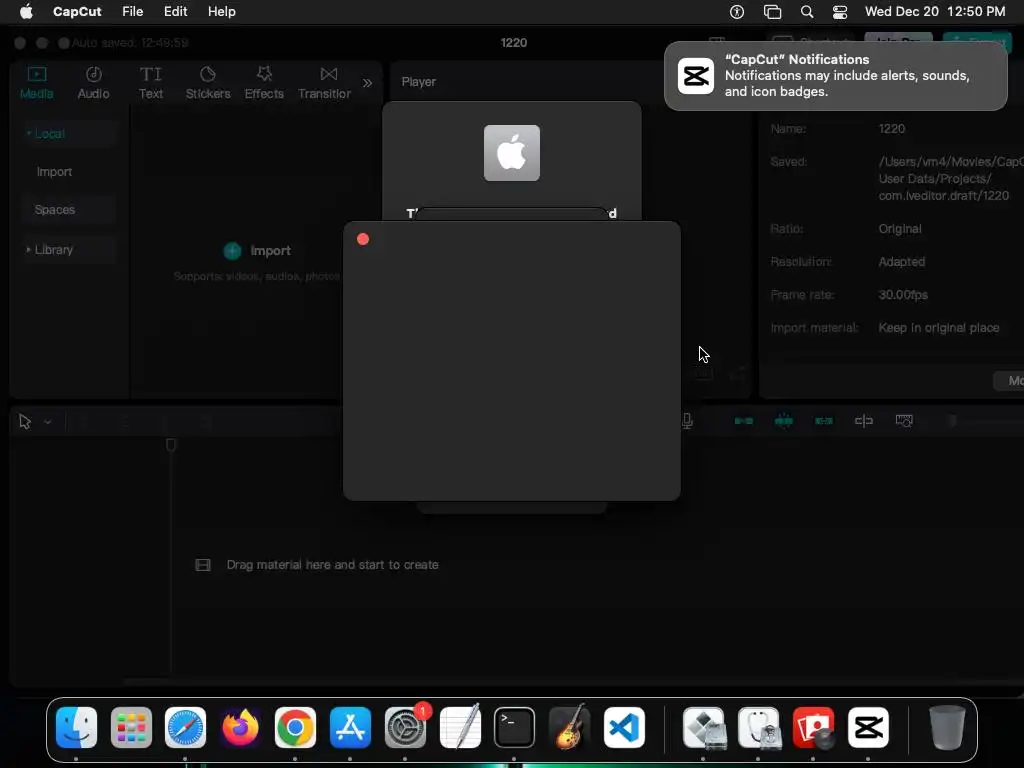Show more tabs with double chevron
Image resolution: width=1024 pixels, height=768 pixels.
(x=368, y=83)
